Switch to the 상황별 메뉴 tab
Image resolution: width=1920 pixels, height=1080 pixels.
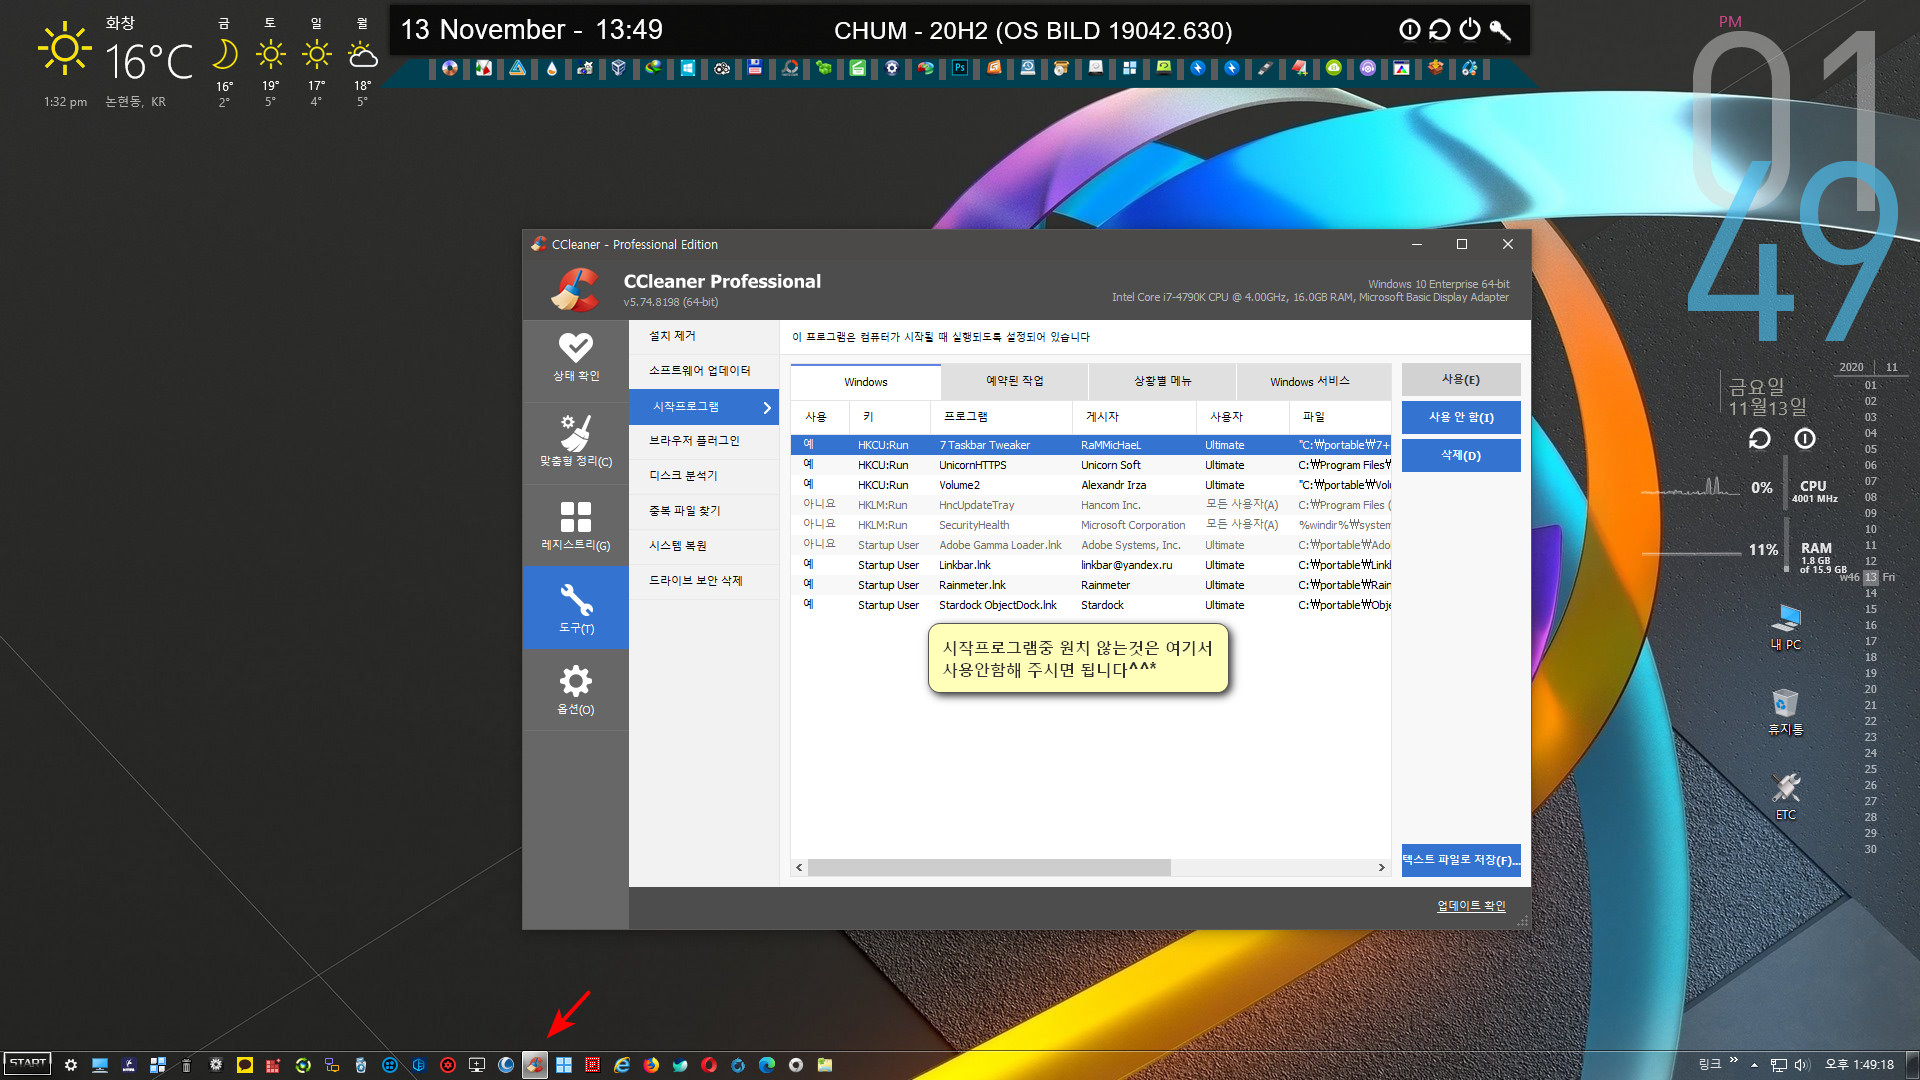coord(1162,381)
